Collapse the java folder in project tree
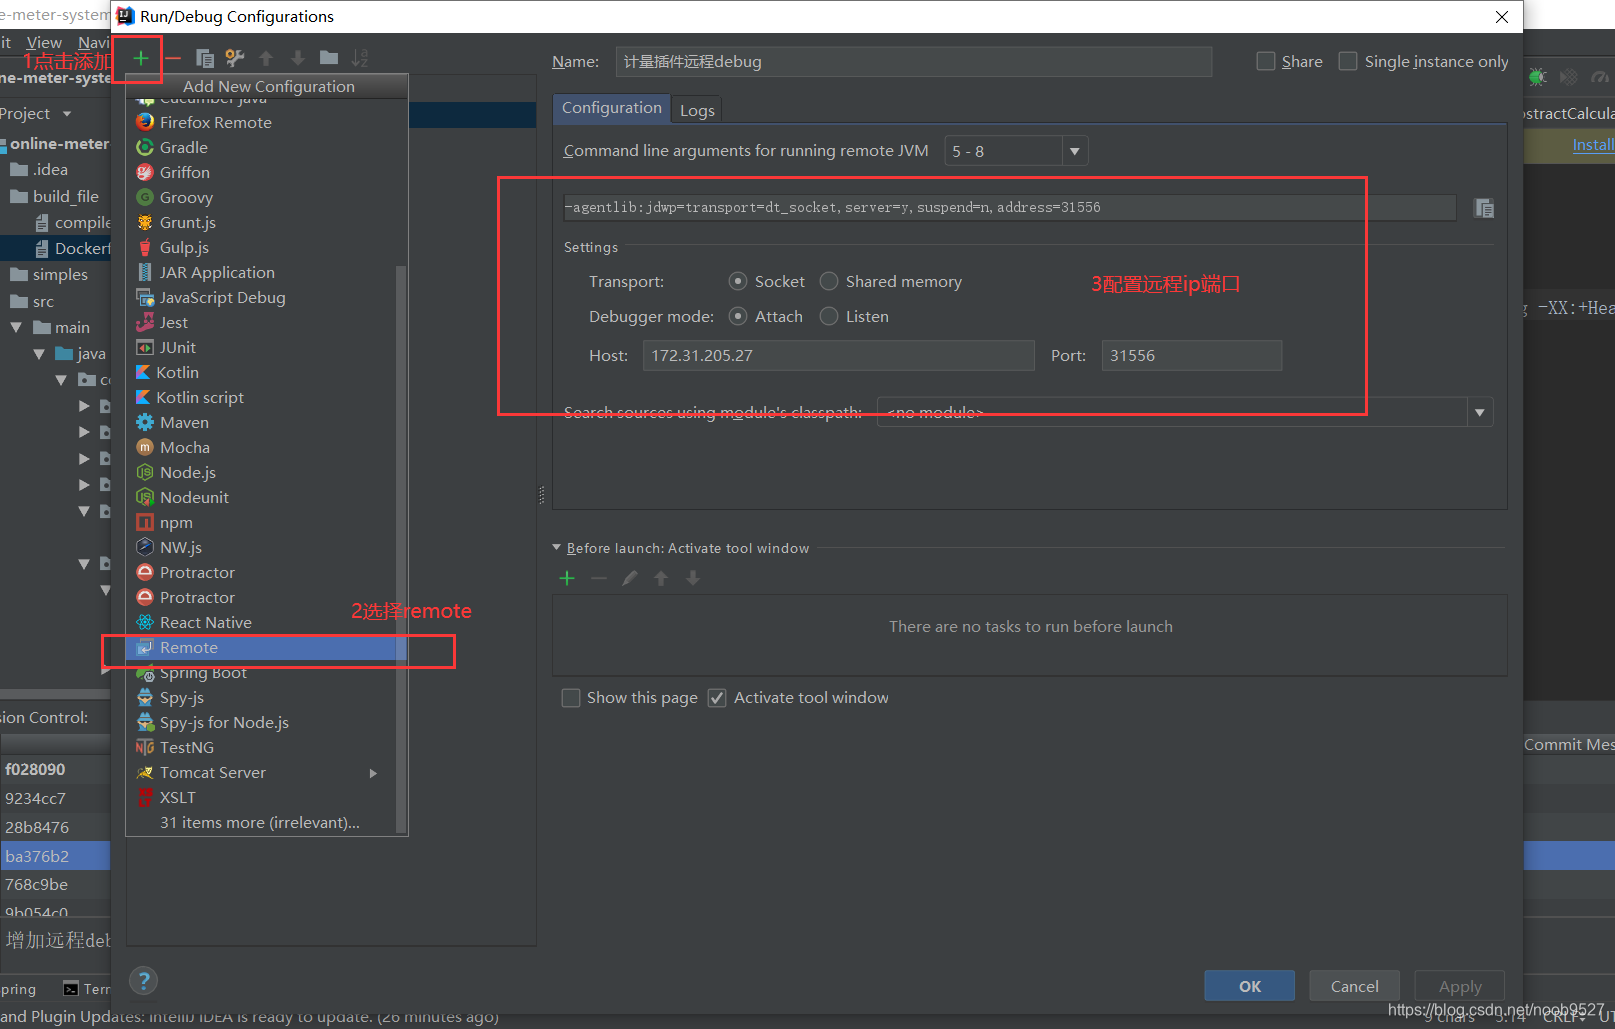The width and height of the screenshot is (1615, 1029). point(39,353)
